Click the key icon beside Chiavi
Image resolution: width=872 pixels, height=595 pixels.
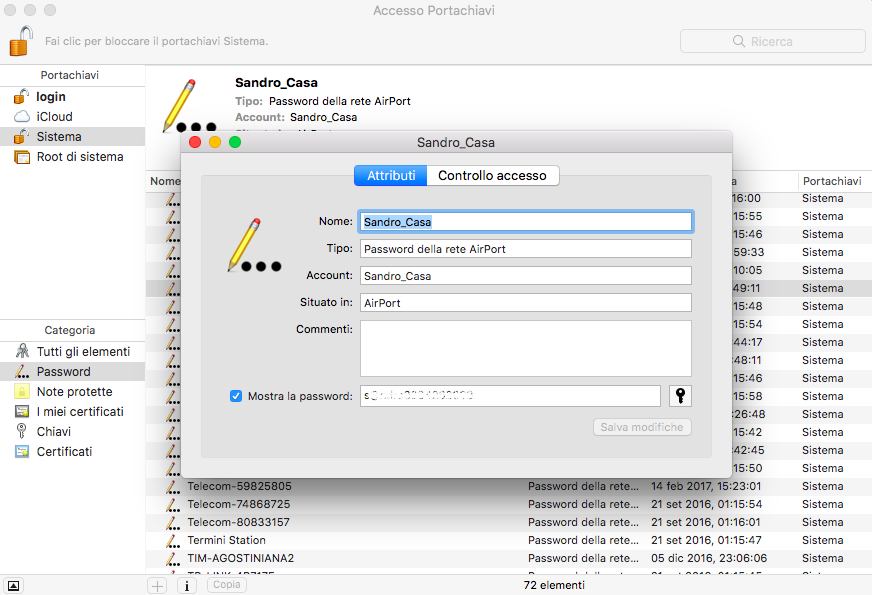tap(22, 431)
